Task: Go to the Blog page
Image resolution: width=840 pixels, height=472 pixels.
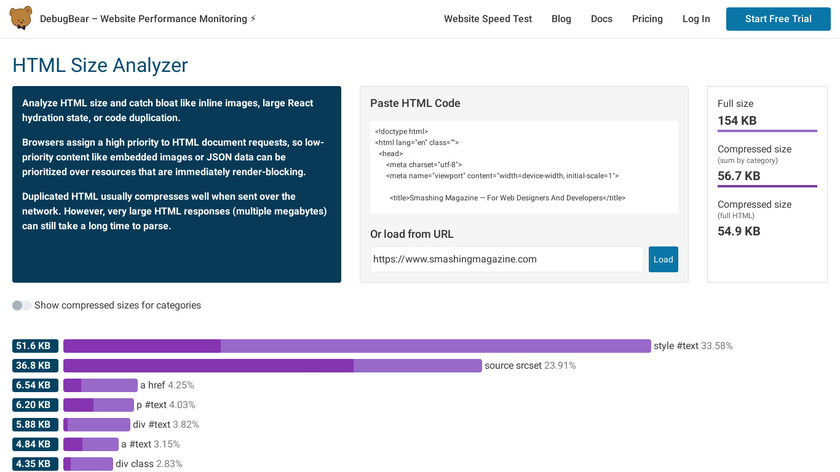Action: click(561, 19)
